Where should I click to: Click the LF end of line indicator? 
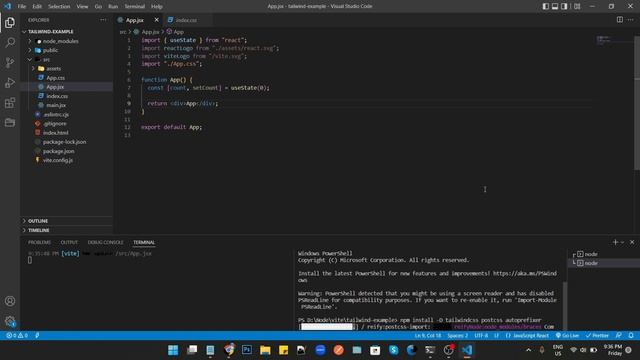497,336
